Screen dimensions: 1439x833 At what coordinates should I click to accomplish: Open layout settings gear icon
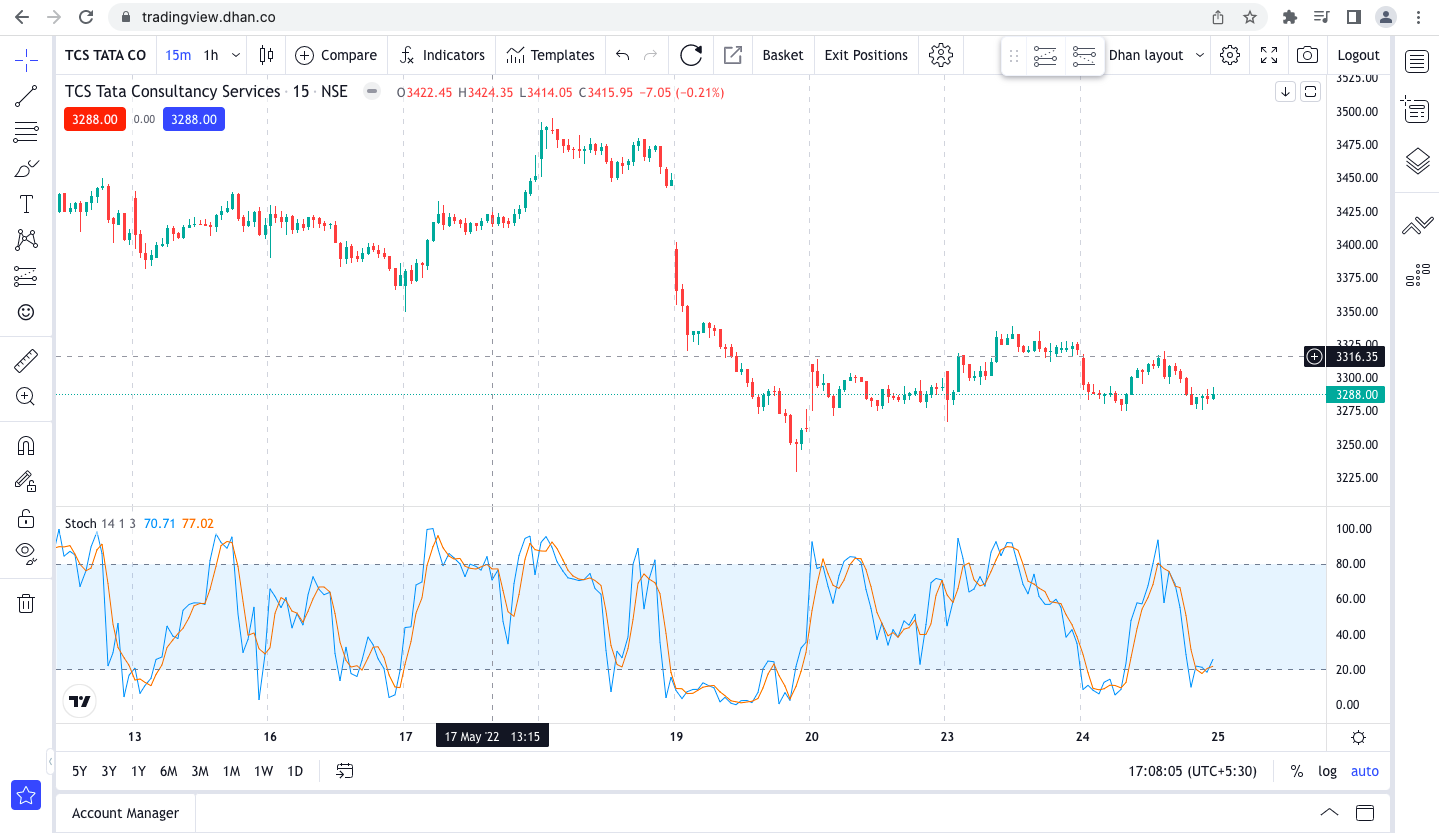coord(1231,55)
